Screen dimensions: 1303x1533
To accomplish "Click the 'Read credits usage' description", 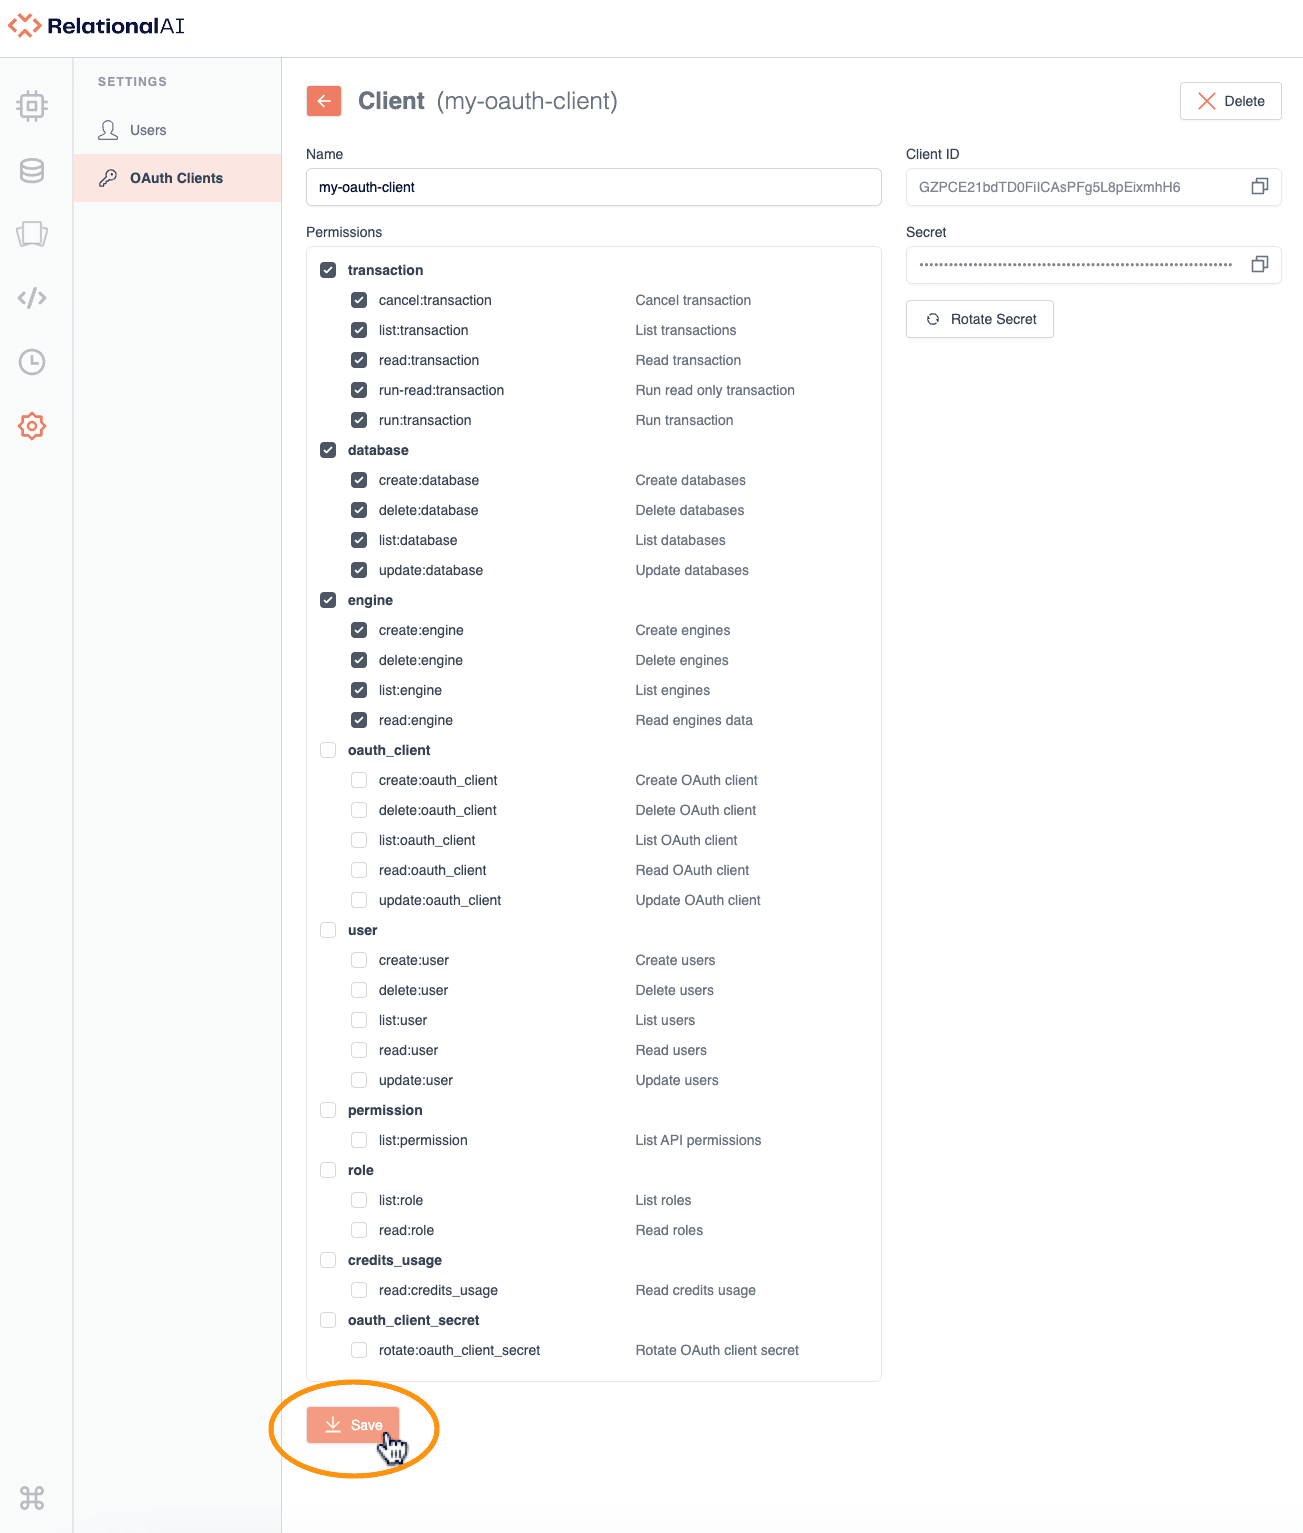I will coord(695,1290).
